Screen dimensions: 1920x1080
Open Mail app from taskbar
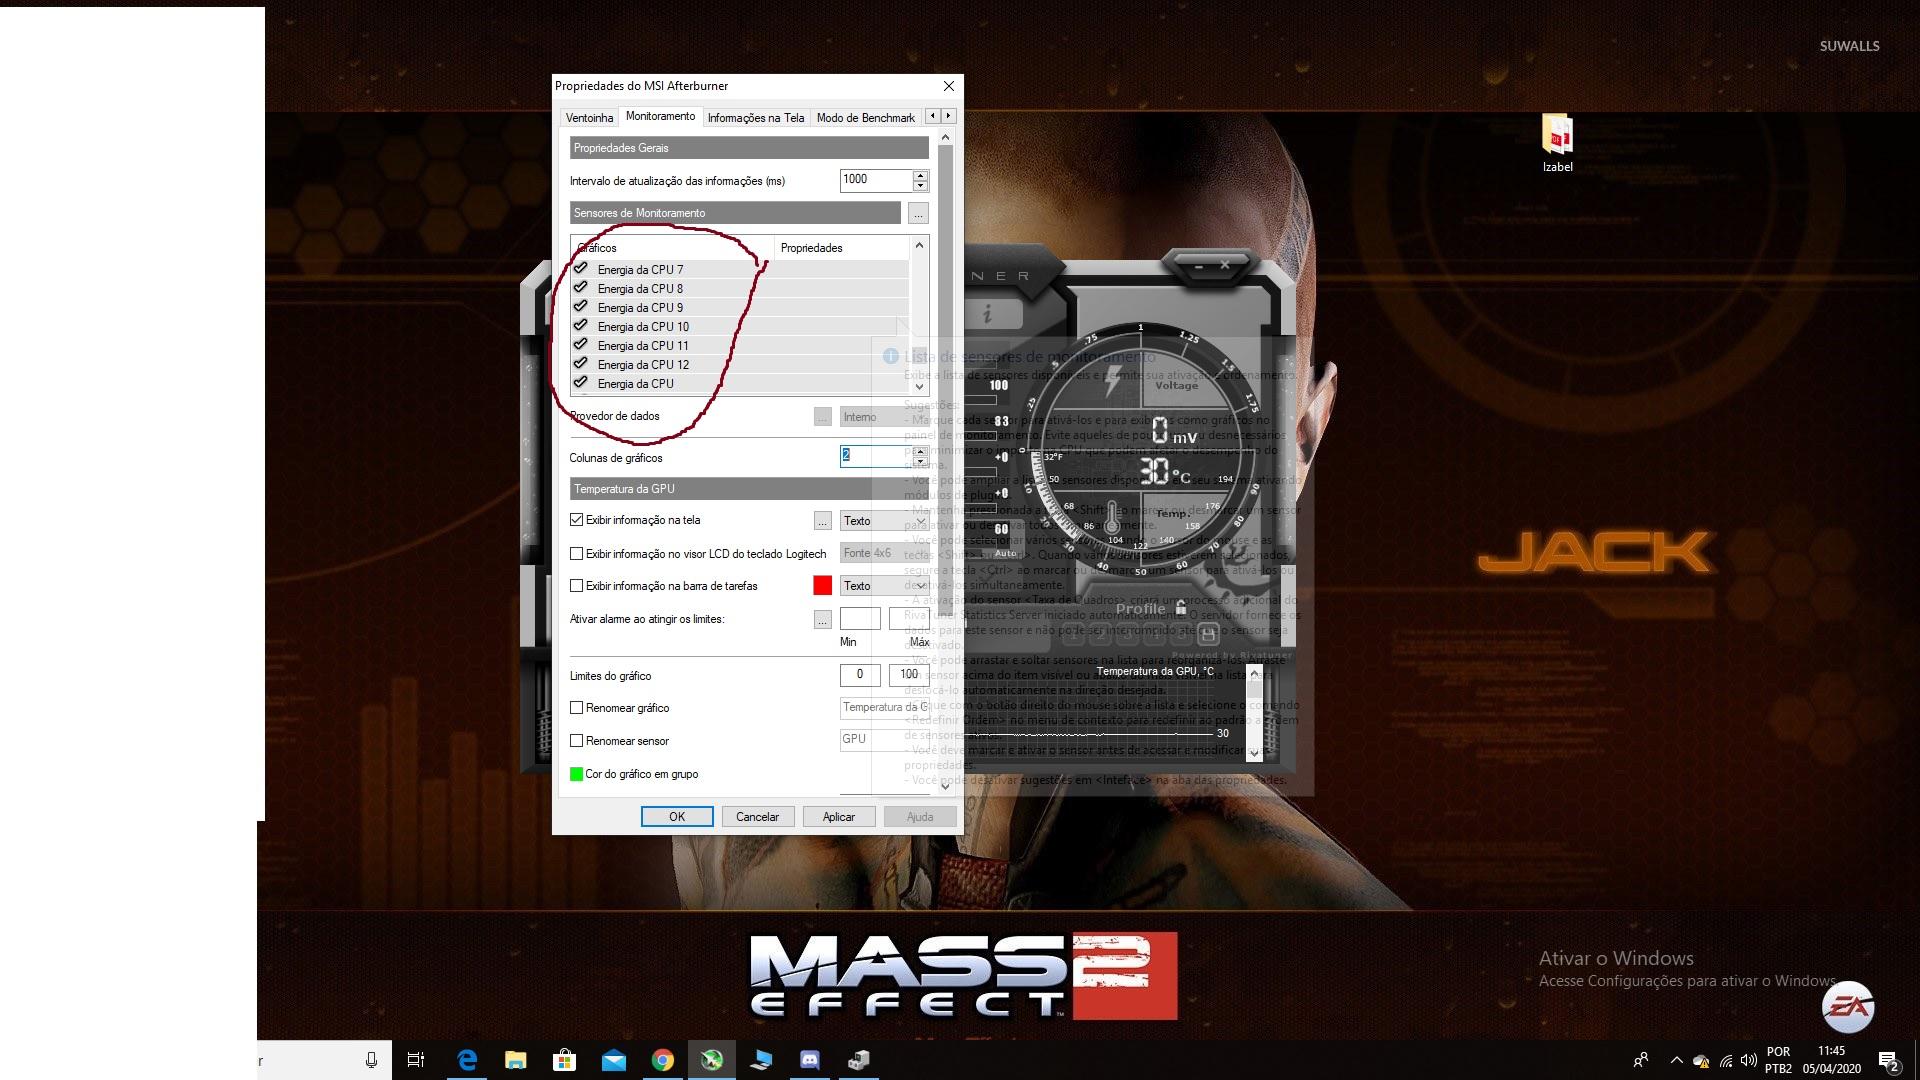tap(614, 1060)
